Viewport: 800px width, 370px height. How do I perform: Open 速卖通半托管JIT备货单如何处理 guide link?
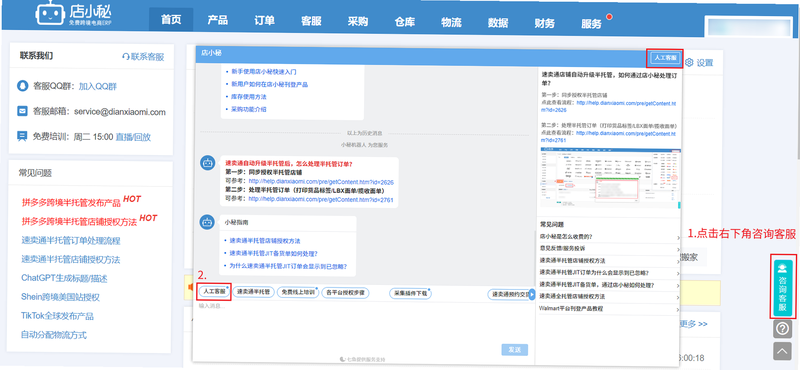coord(273,253)
